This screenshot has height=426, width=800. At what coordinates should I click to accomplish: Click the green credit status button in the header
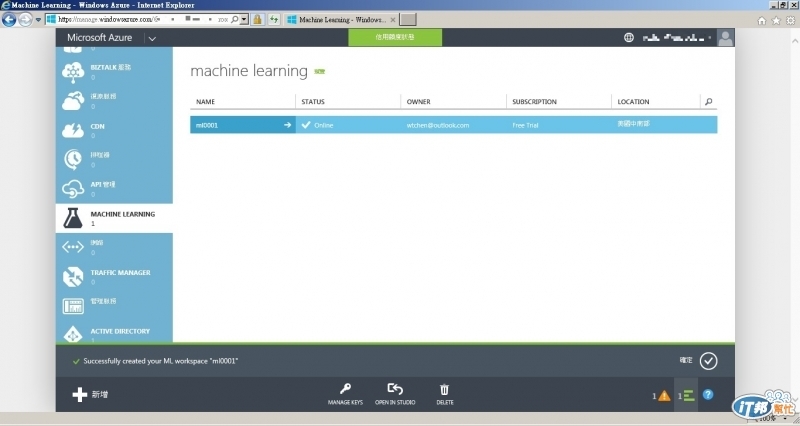(x=395, y=37)
